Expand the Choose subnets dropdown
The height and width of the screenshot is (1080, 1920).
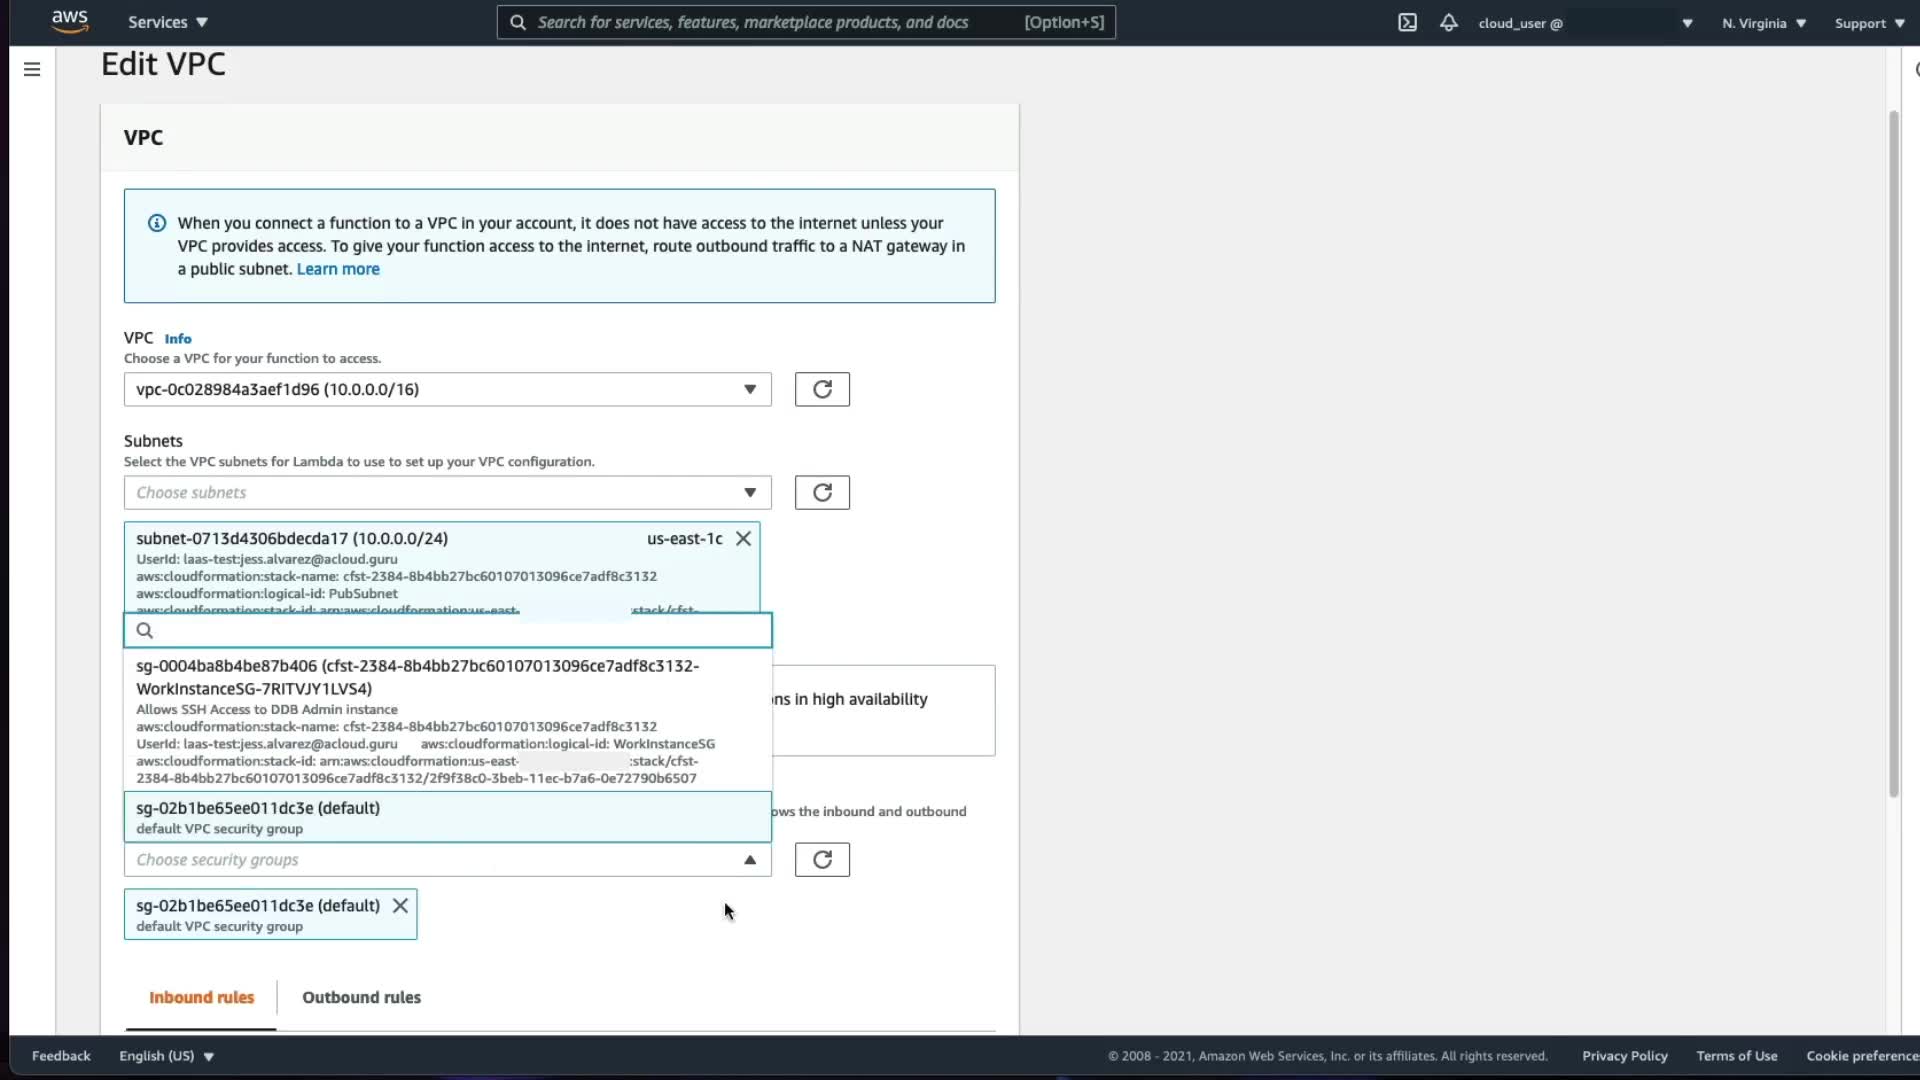[x=447, y=492]
